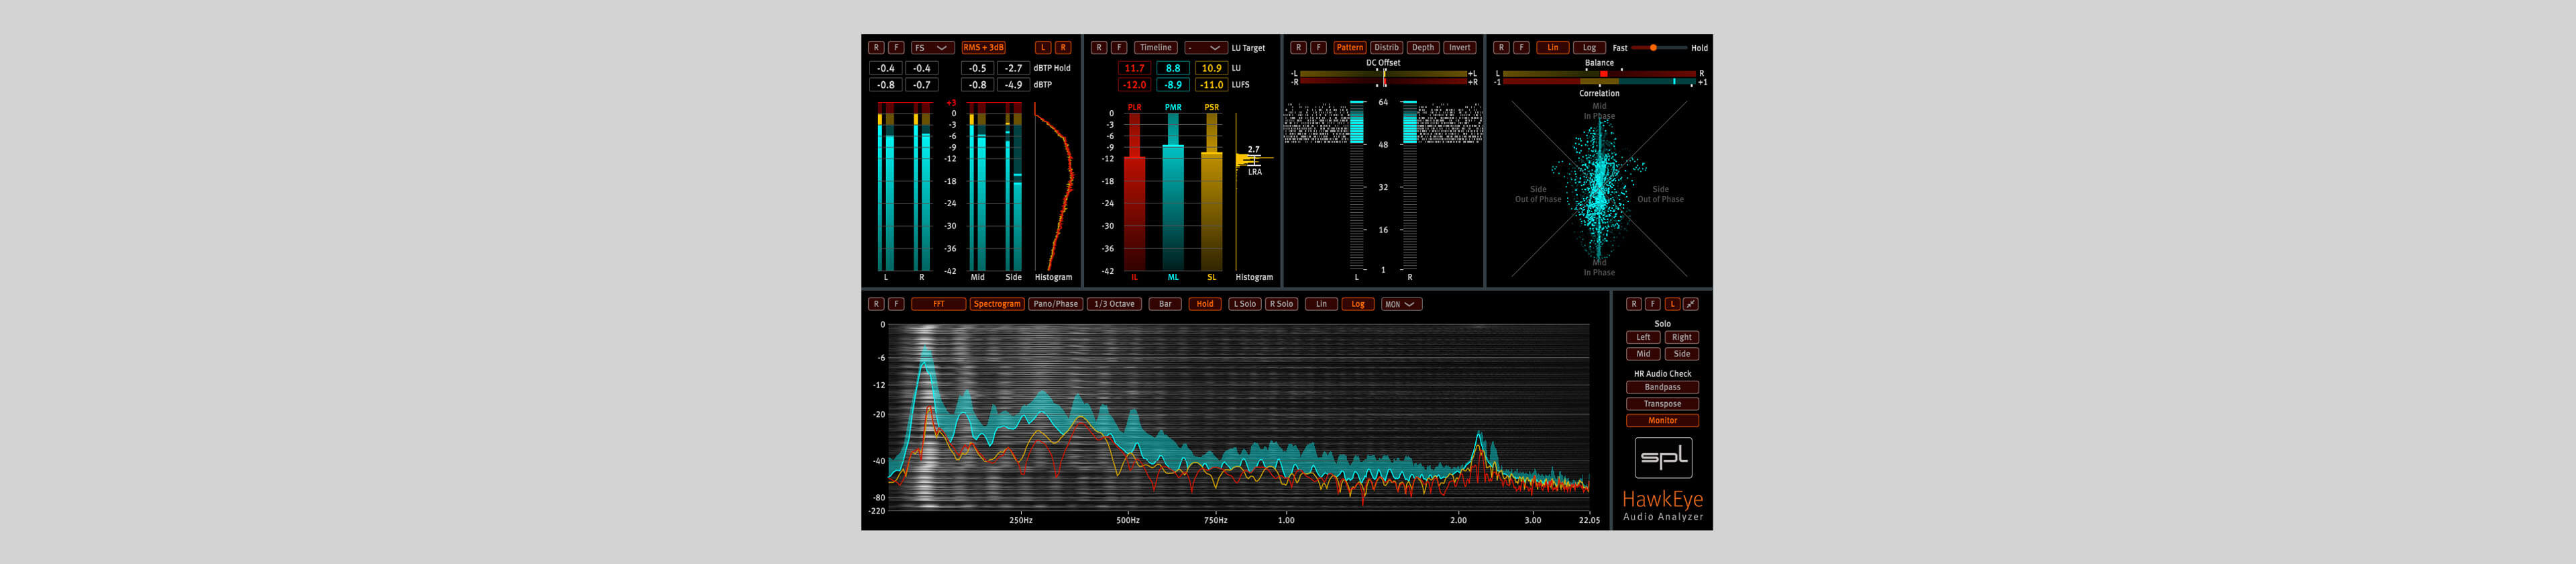
Task: Open the LU Target dropdown
Action: (x=1206, y=48)
